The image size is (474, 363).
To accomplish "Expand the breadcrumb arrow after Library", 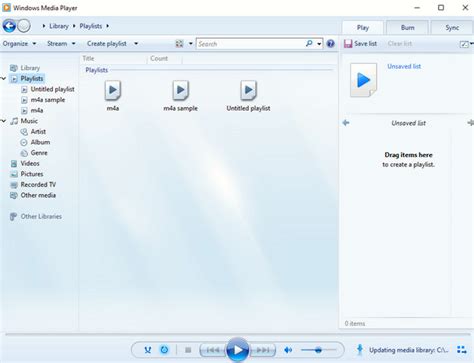I will tap(74, 26).
